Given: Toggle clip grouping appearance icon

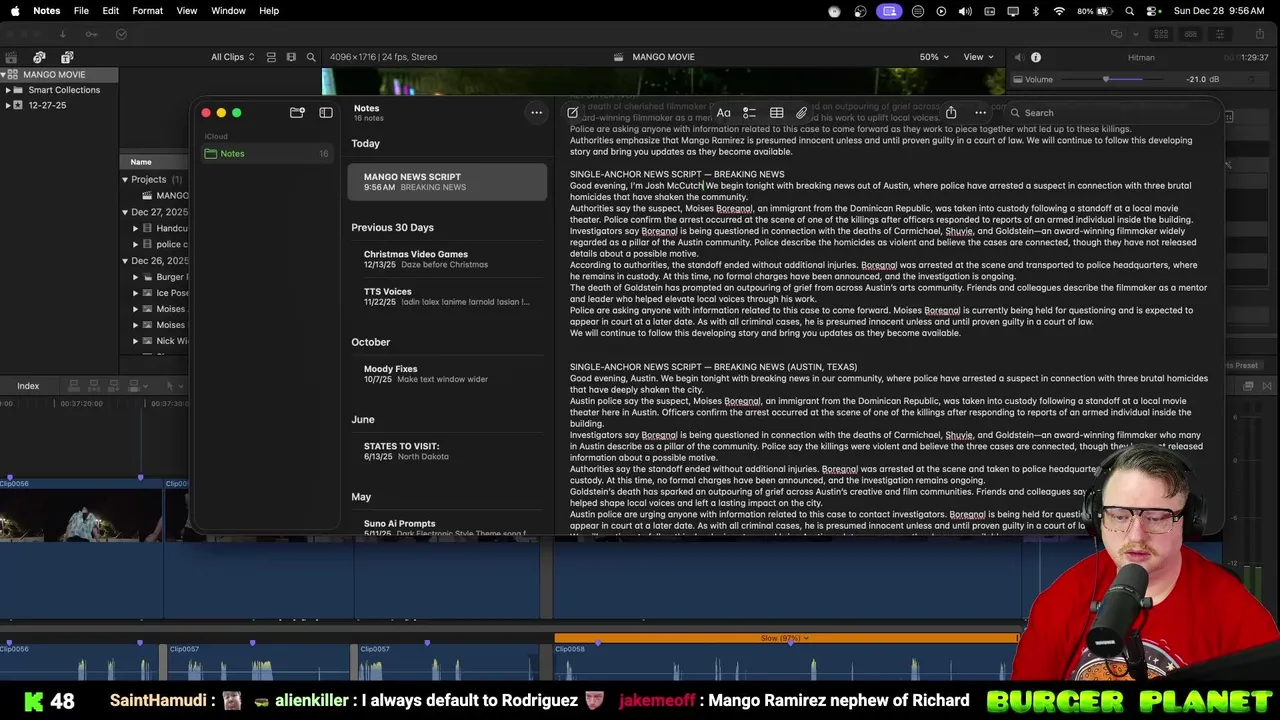Looking at the screenshot, I should [271, 57].
